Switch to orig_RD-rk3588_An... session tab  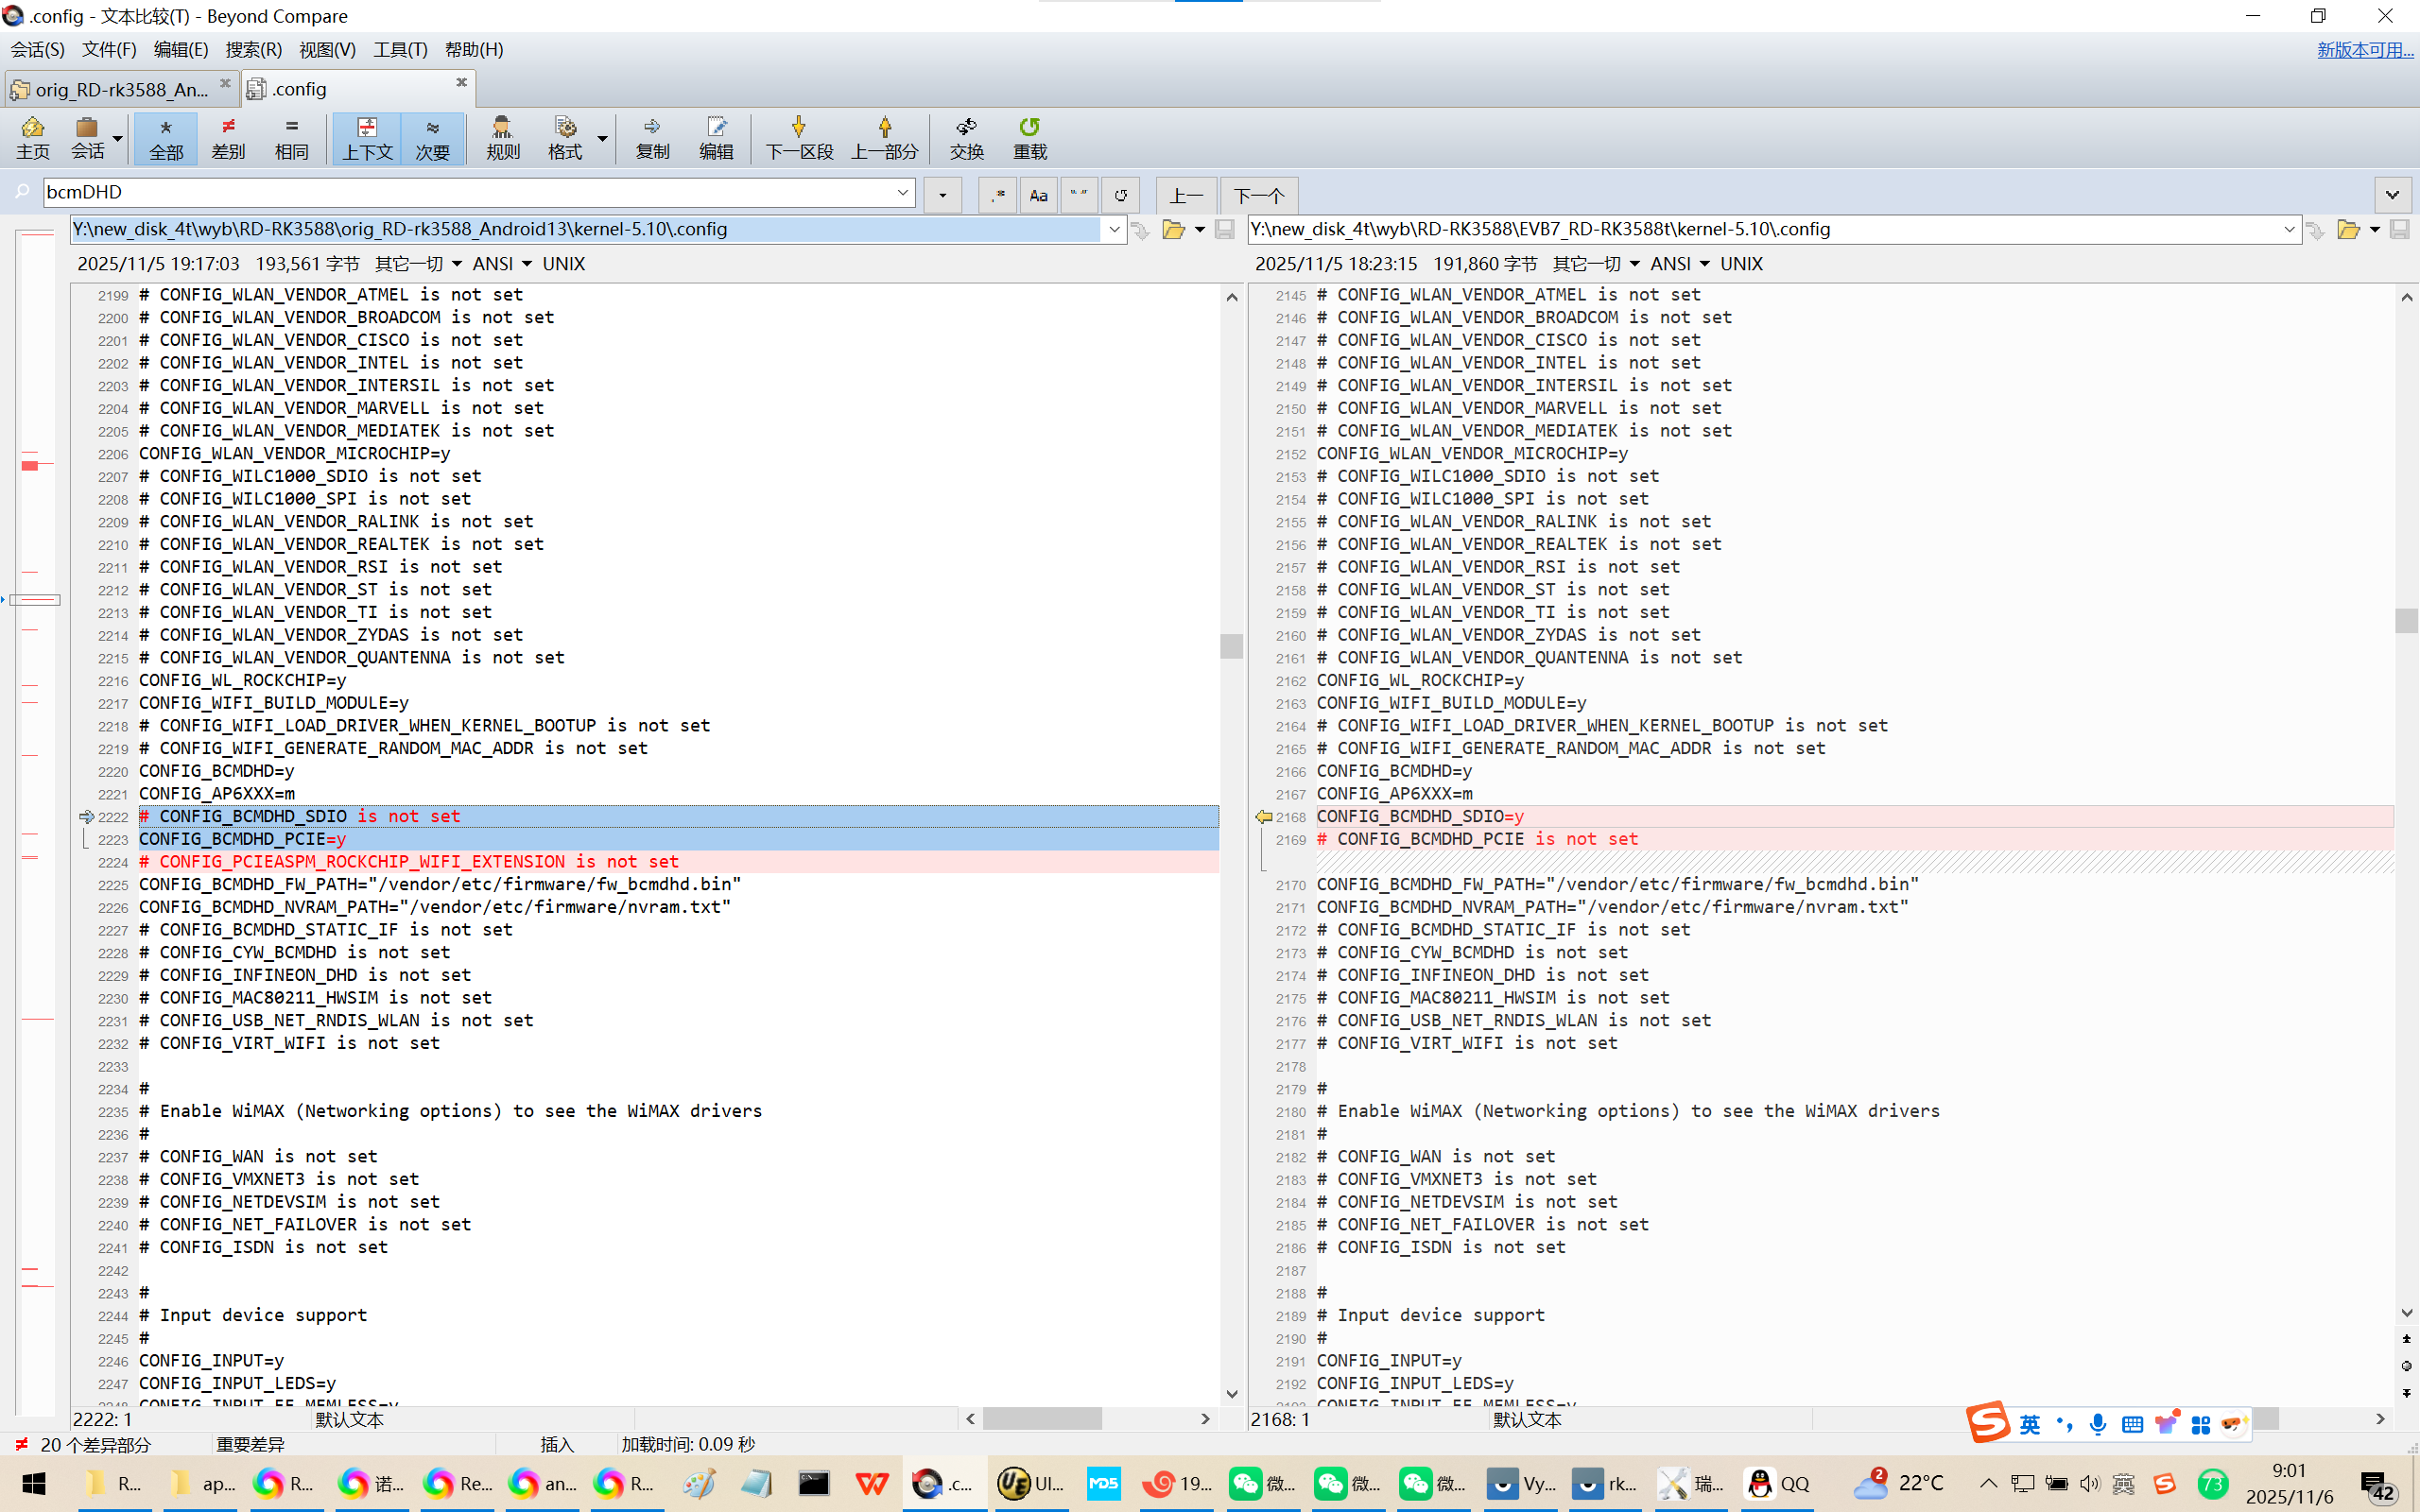pyautogui.click(x=120, y=90)
